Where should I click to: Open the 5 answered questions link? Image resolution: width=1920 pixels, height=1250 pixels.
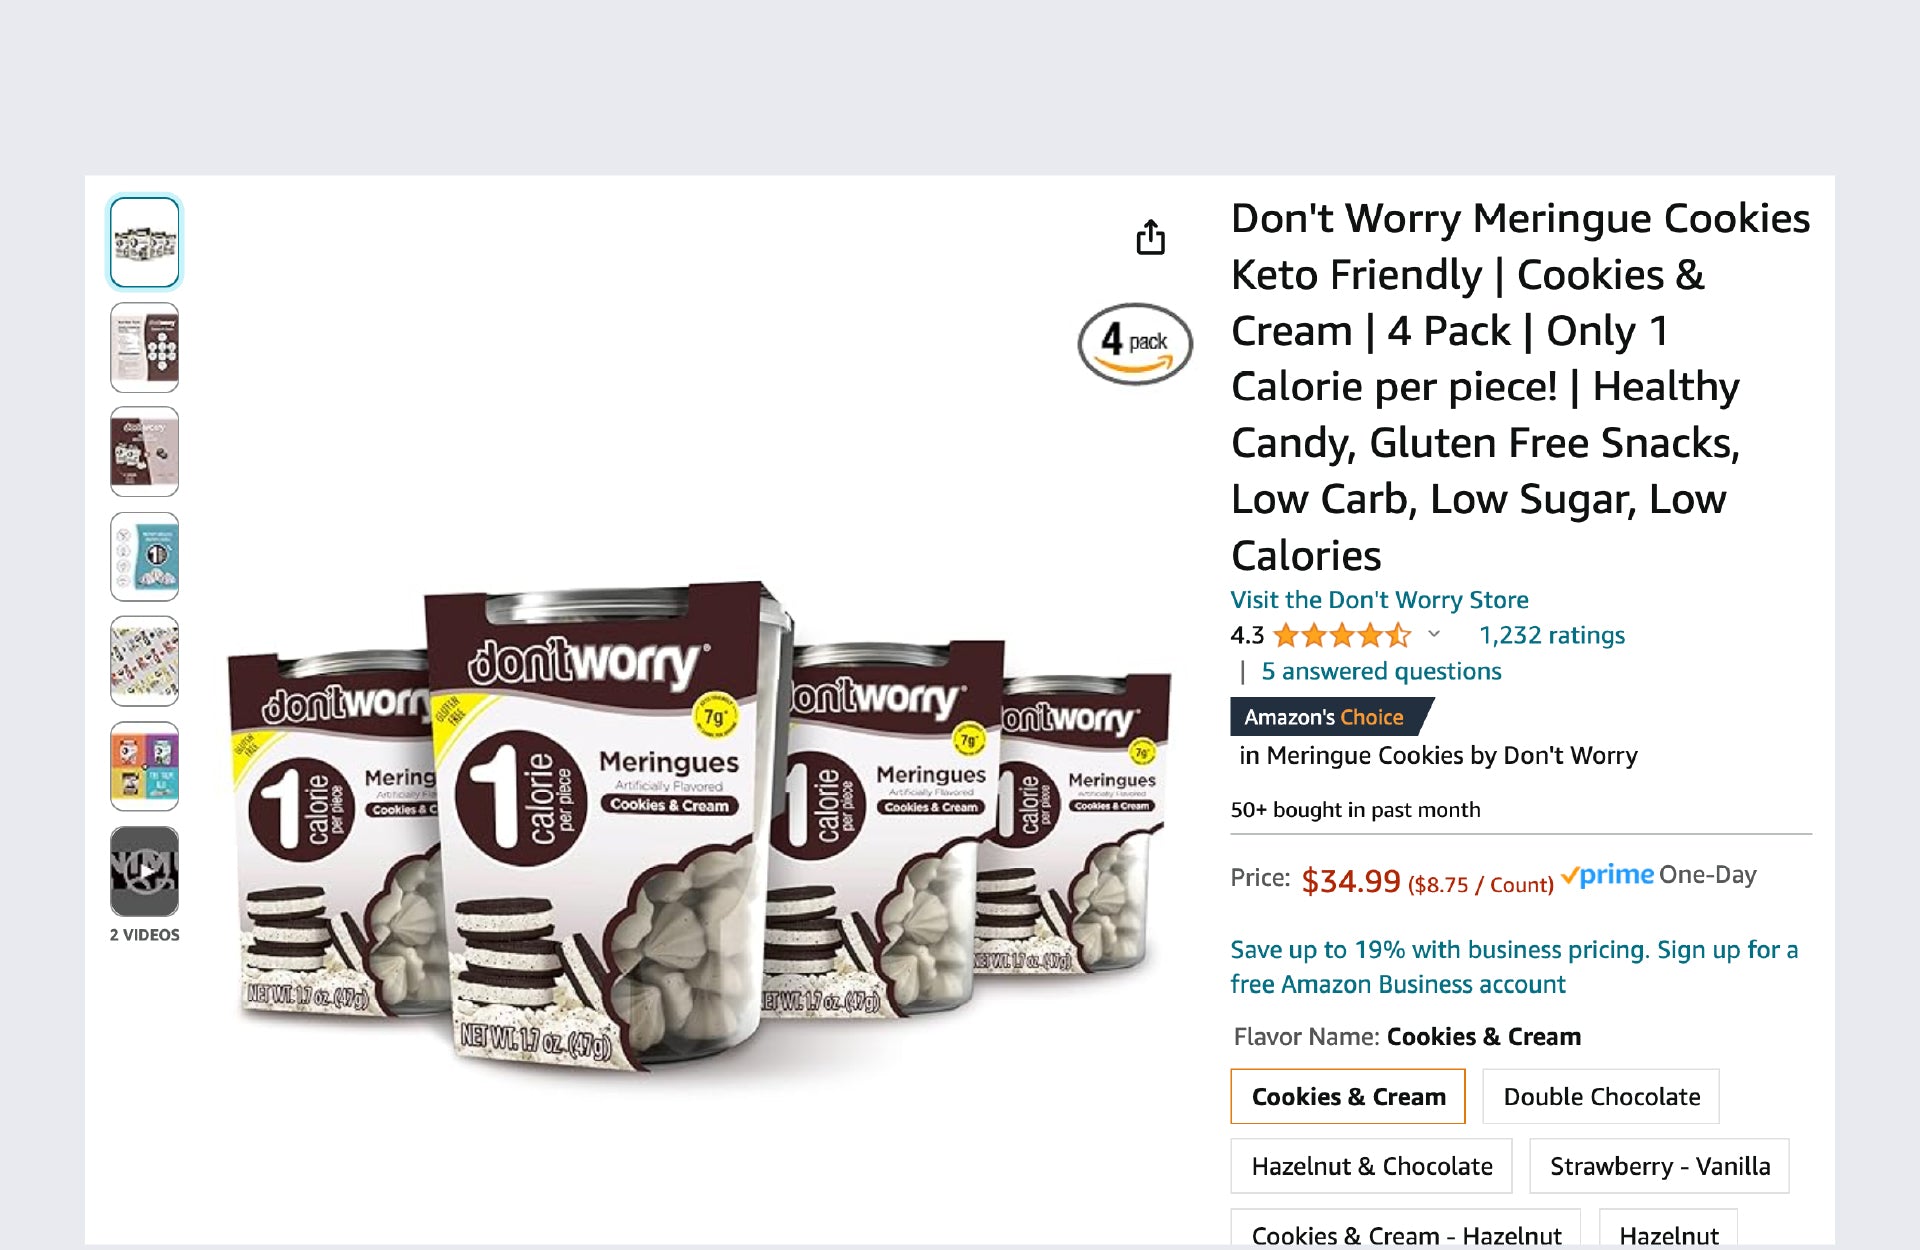1381,671
